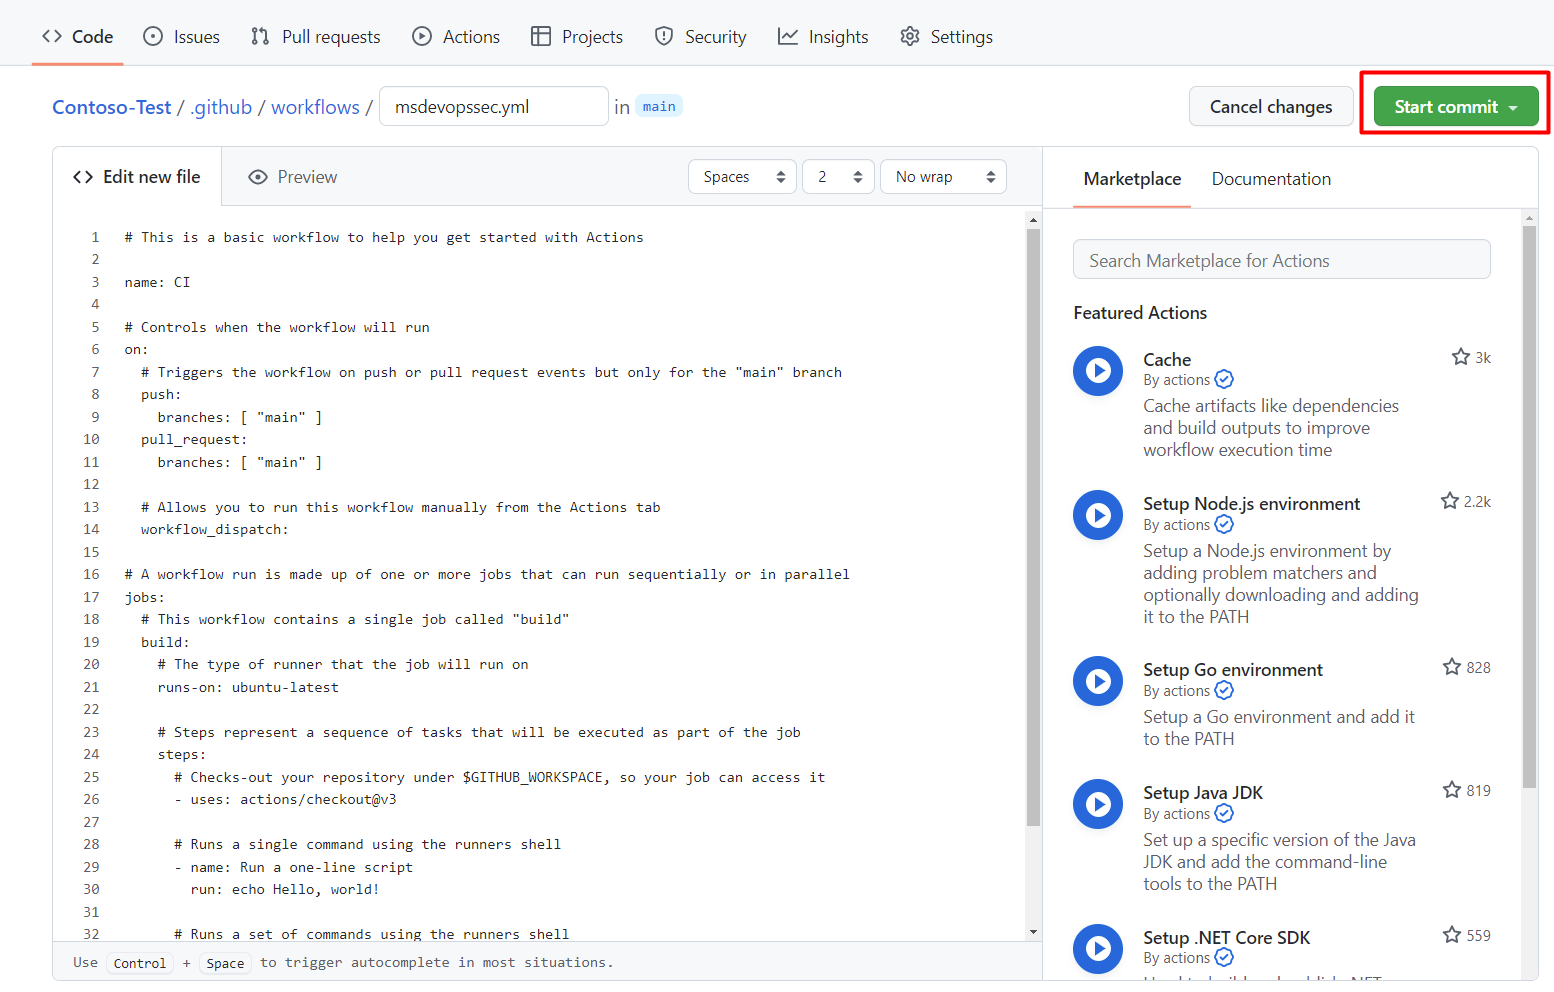
Task: Click the Cancel changes button
Action: 1271,106
